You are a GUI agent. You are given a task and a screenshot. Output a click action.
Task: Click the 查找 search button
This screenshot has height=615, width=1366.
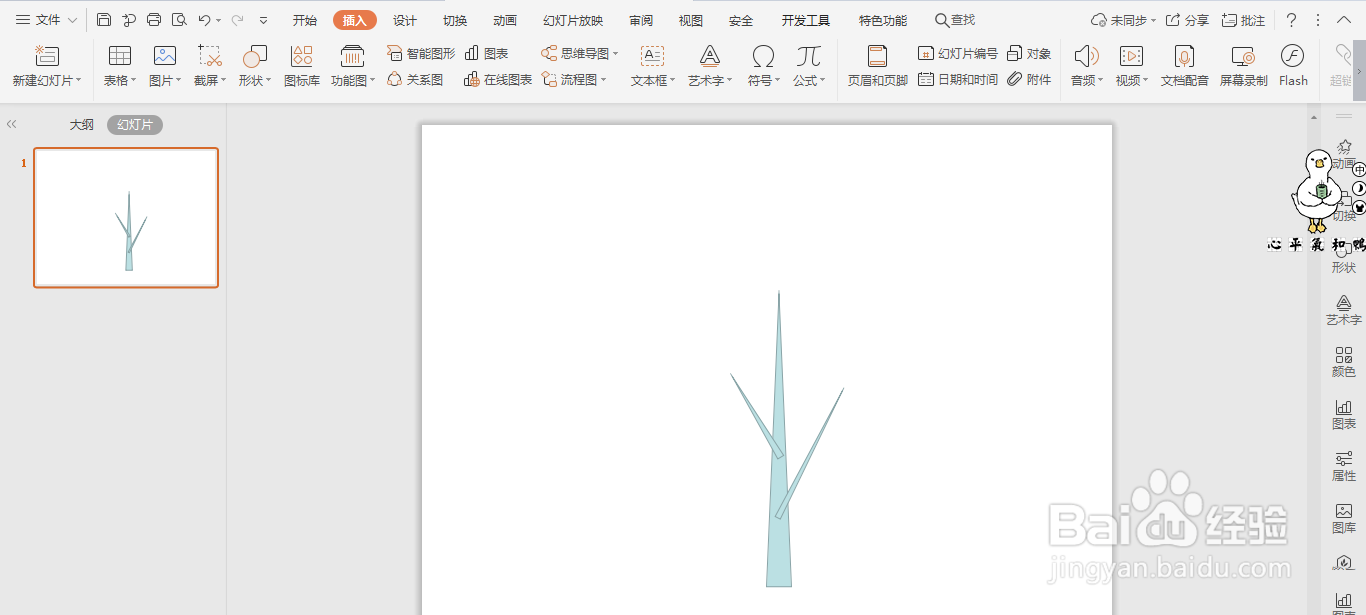[955, 20]
